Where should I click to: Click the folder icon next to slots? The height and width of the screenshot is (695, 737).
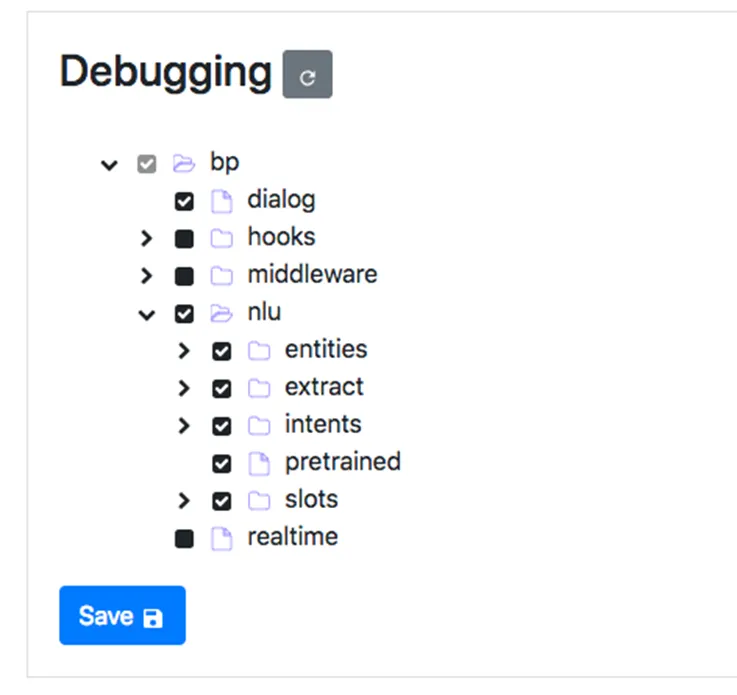[259, 501]
